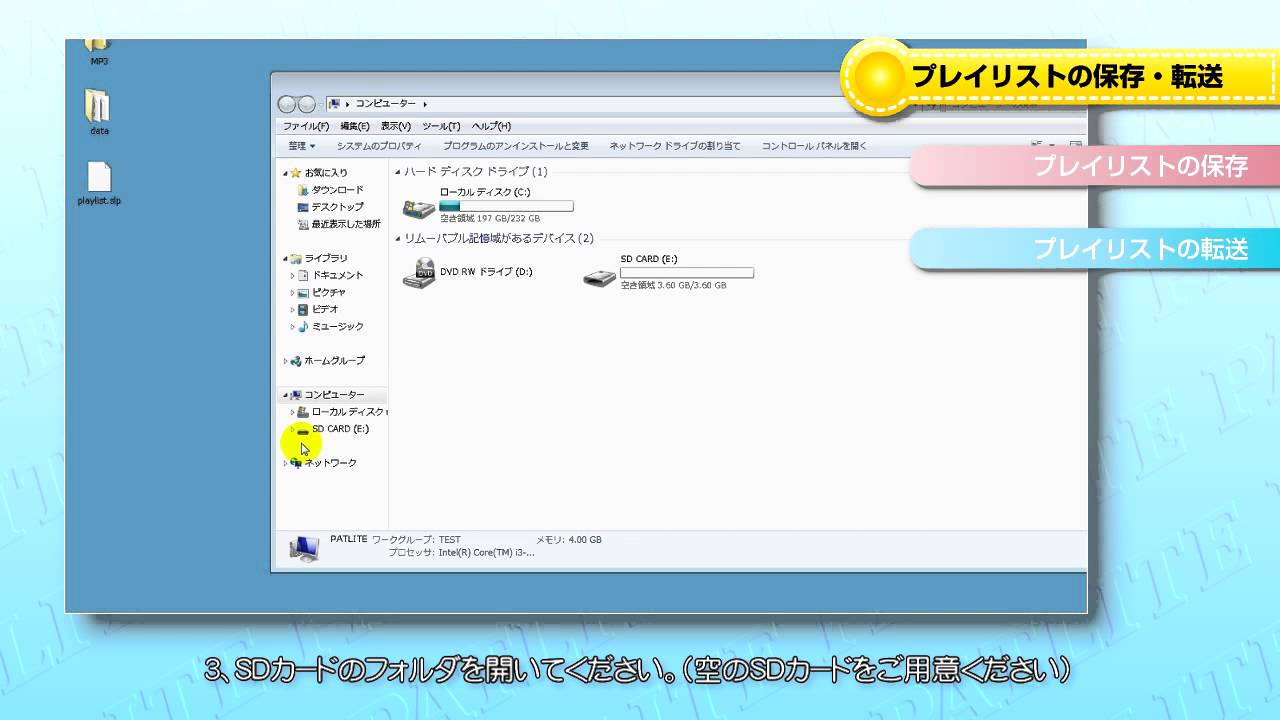Collapse the ハード ディスク ドライブ (1) group header
This screenshot has height=720, width=1280.
click(x=398, y=172)
